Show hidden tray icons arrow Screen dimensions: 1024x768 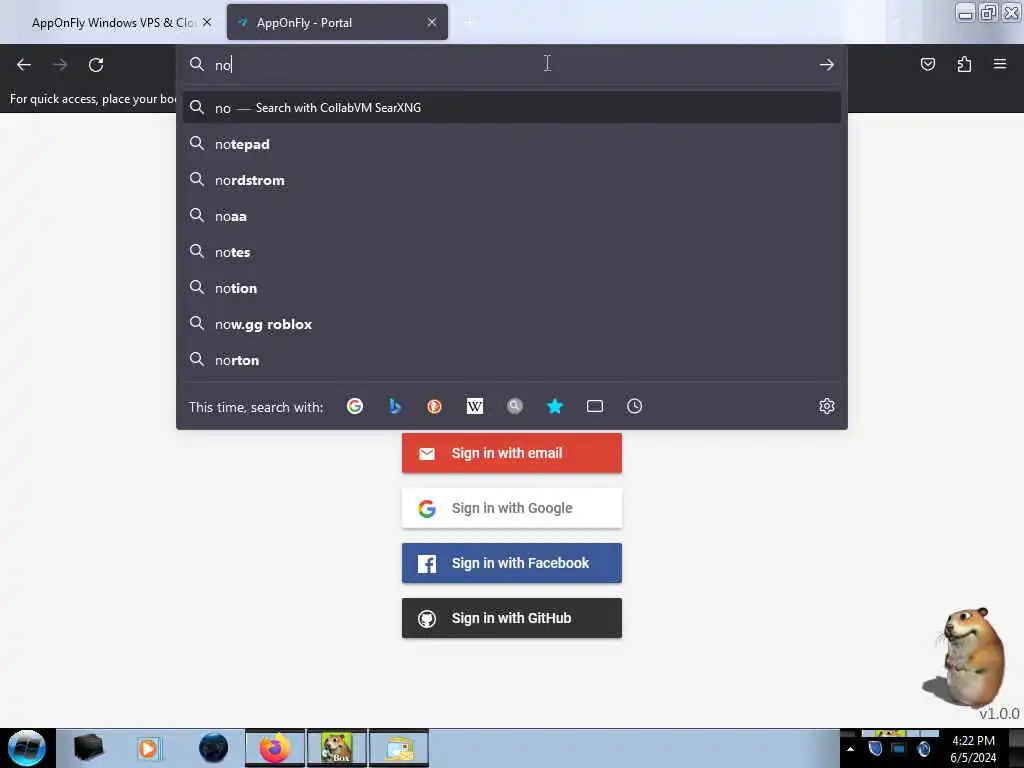pyautogui.click(x=850, y=749)
